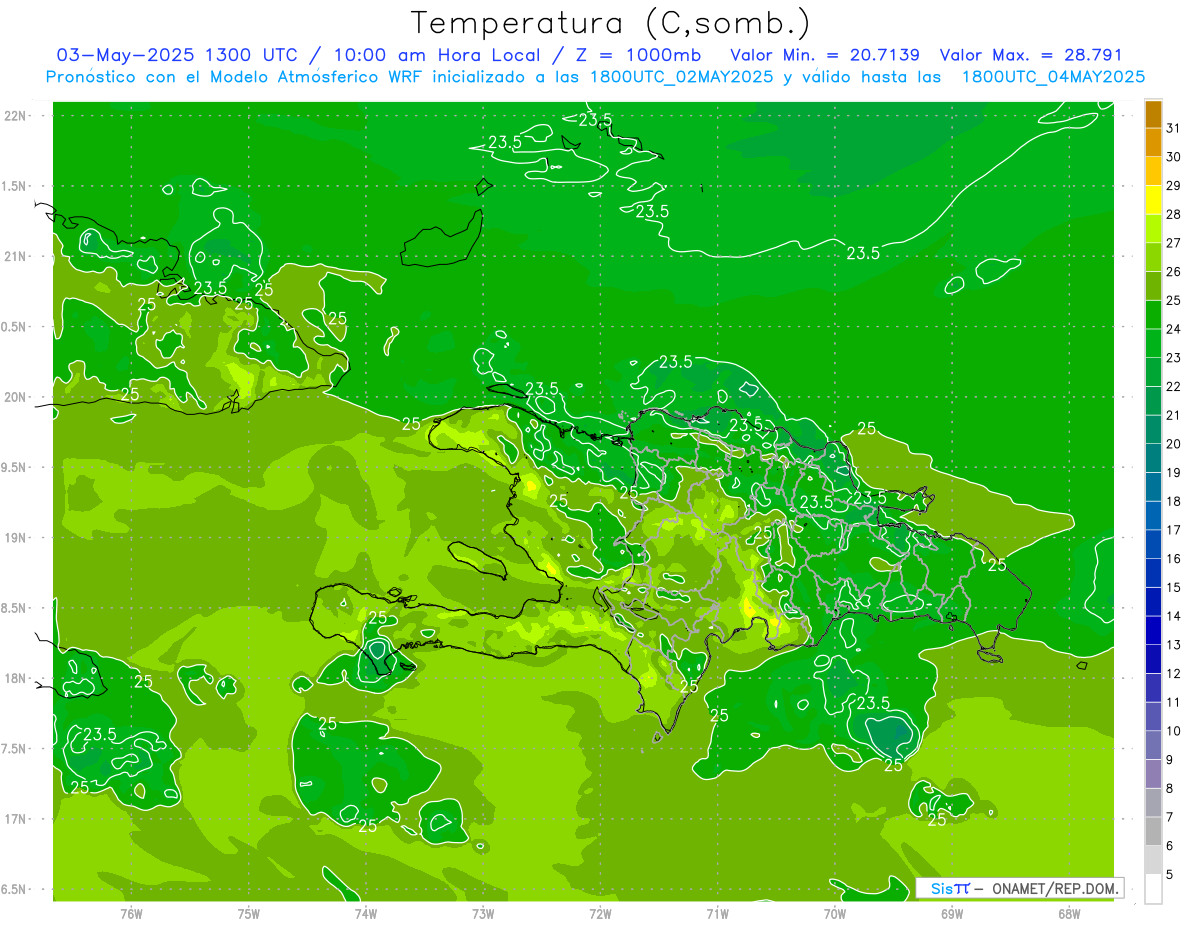
Task: Click the legend swatch between 30 and 31
Action: point(1153,143)
